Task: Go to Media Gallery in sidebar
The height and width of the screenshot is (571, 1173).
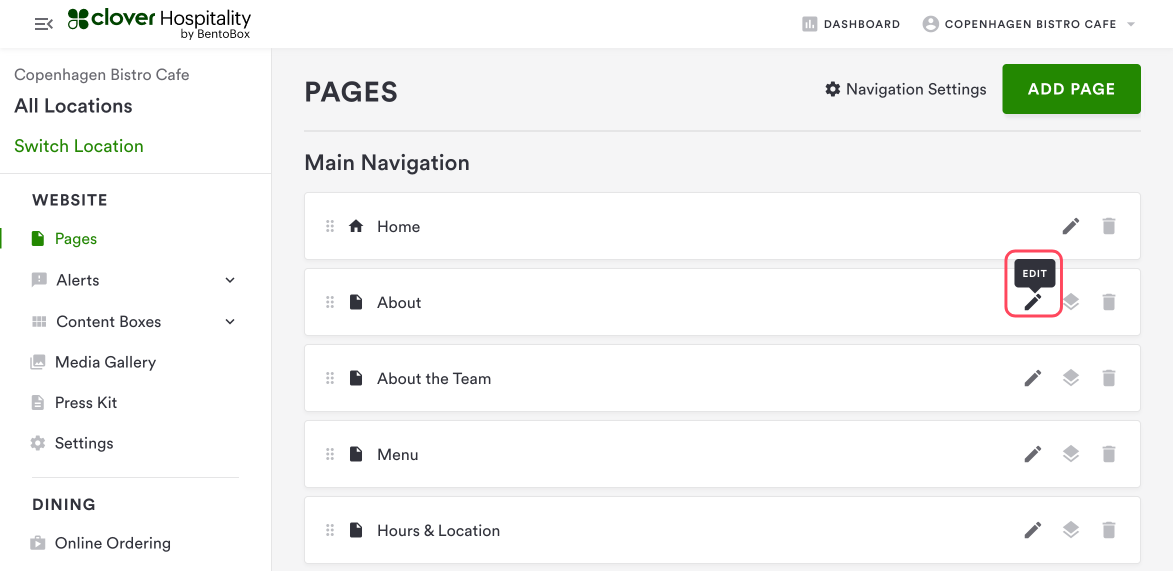Action: (x=105, y=362)
